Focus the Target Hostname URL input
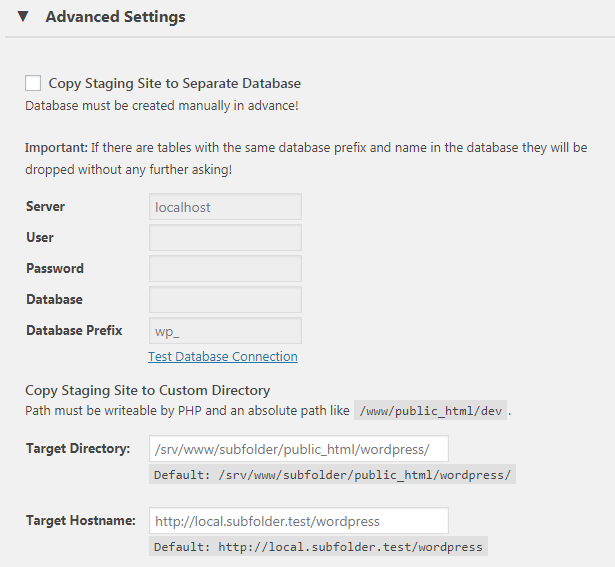 (x=298, y=521)
